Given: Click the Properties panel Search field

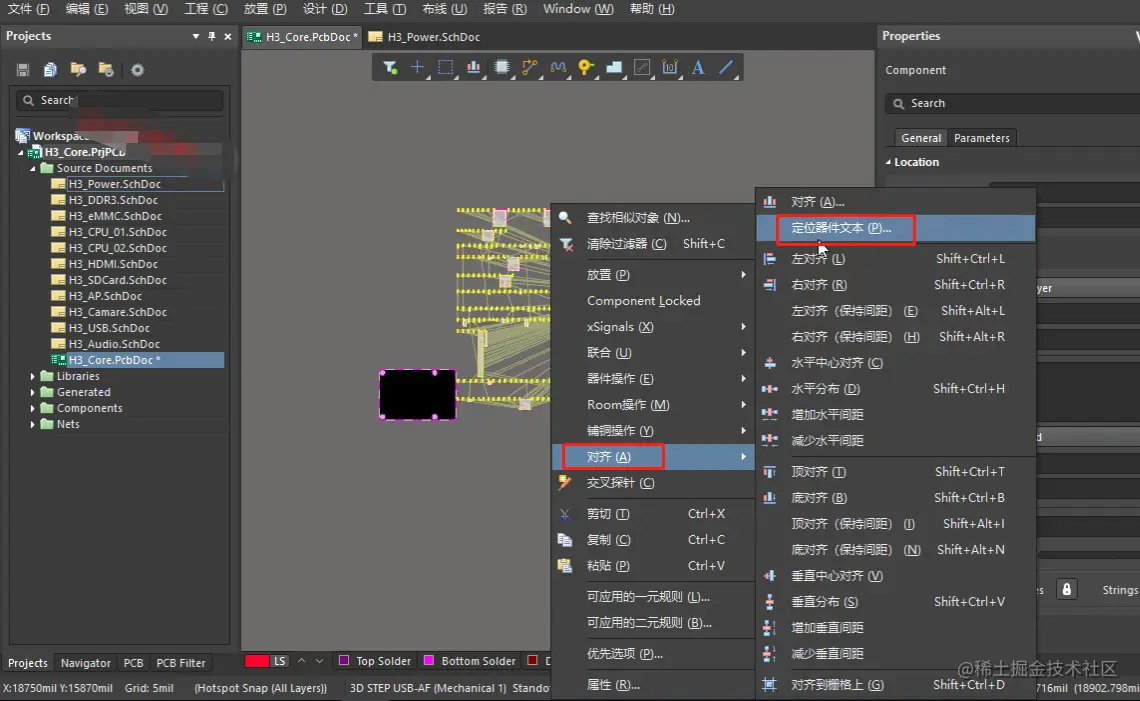Looking at the screenshot, I should pos(1012,103).
